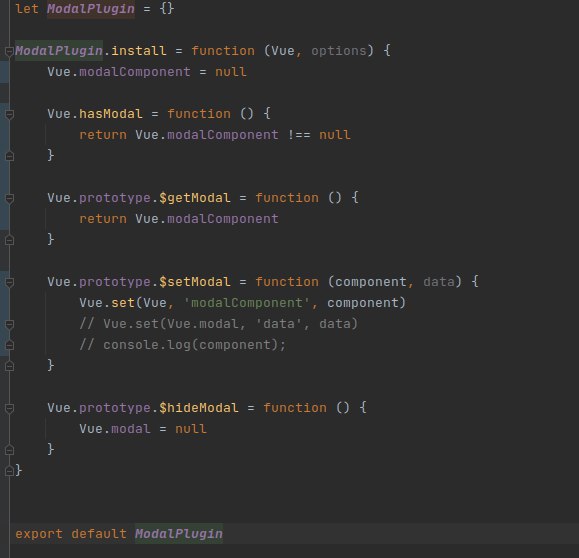Click ModalPlugin after 'export default'
The height and width of the screenshot is (558, 579).
click(179, 534)
